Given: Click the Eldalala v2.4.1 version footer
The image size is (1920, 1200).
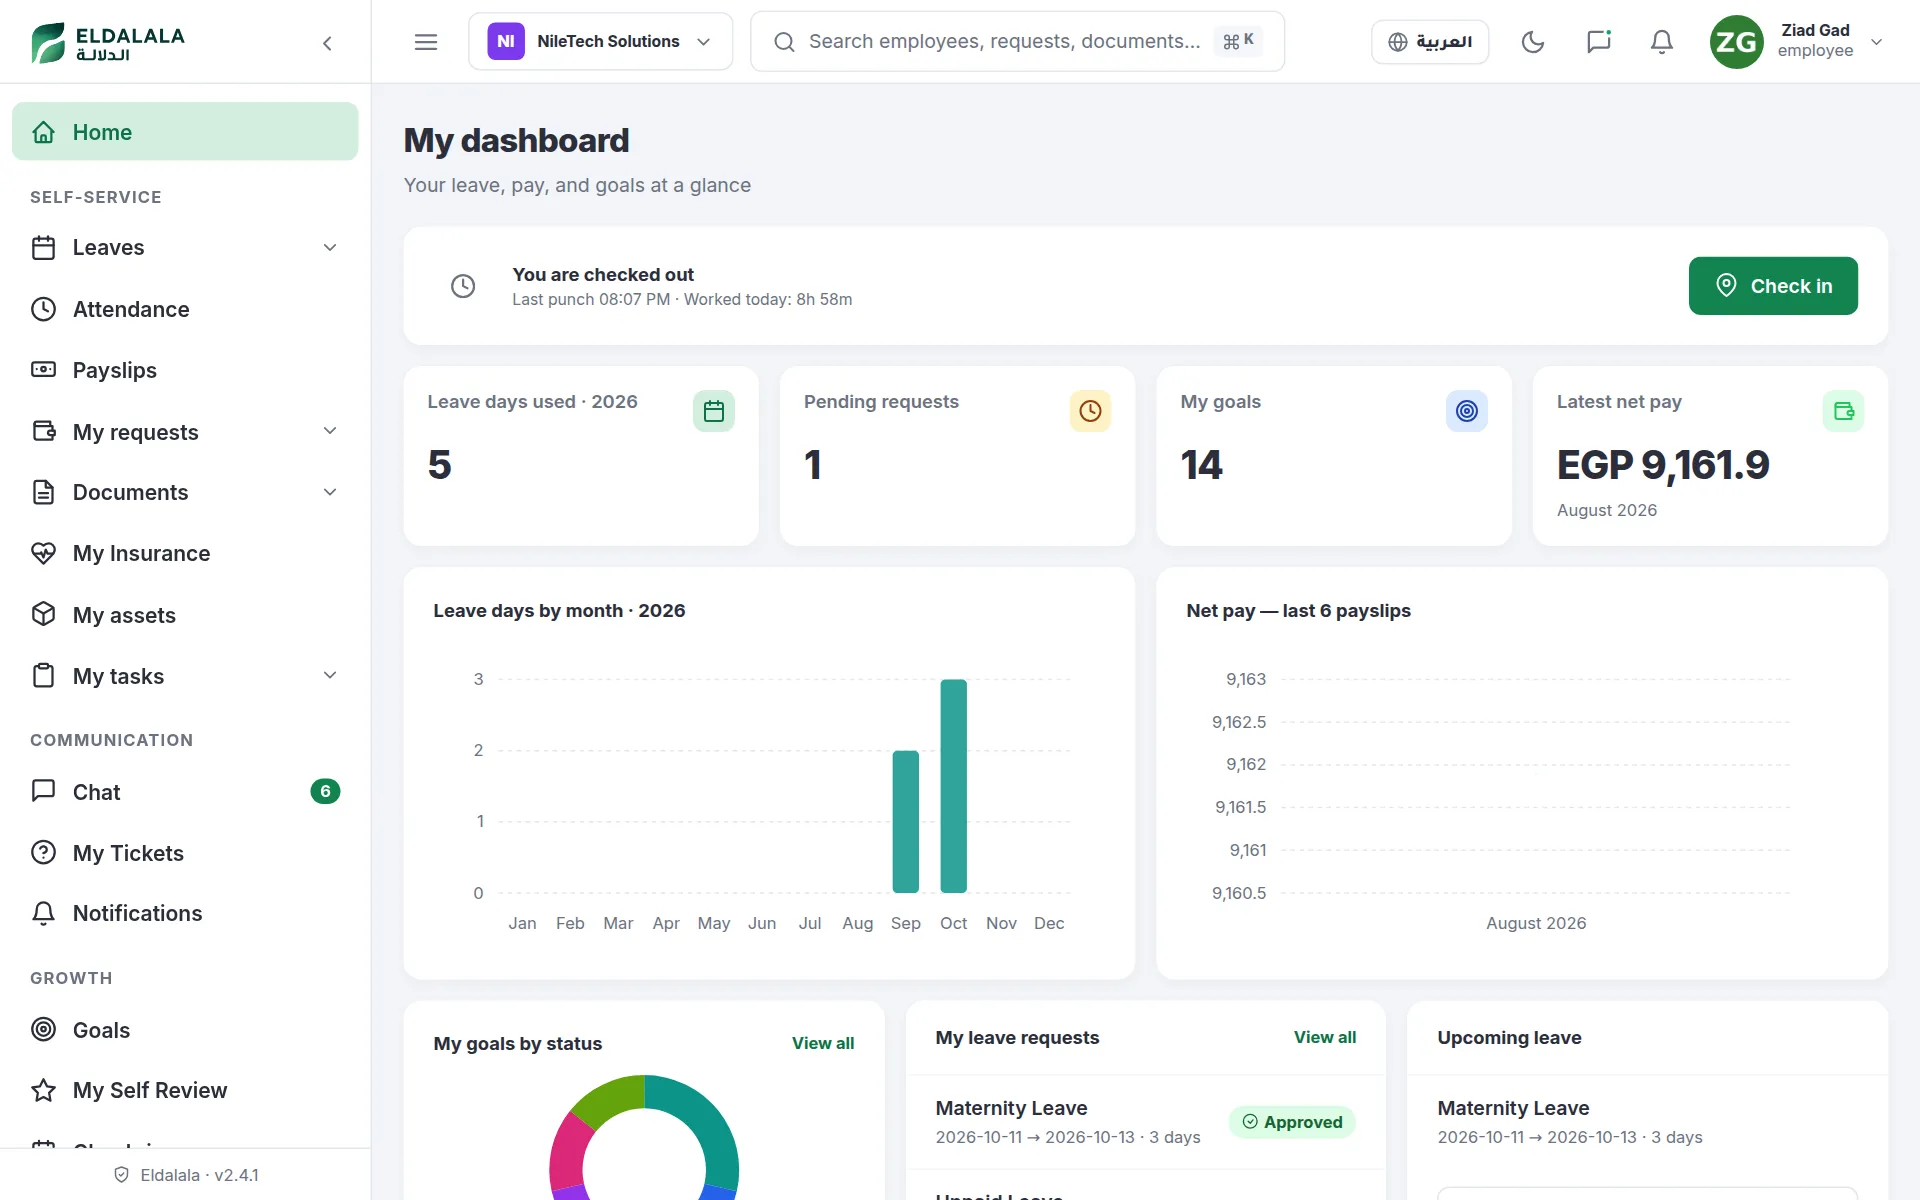Looking at the screenshot, I should [x=186, y=1175].
